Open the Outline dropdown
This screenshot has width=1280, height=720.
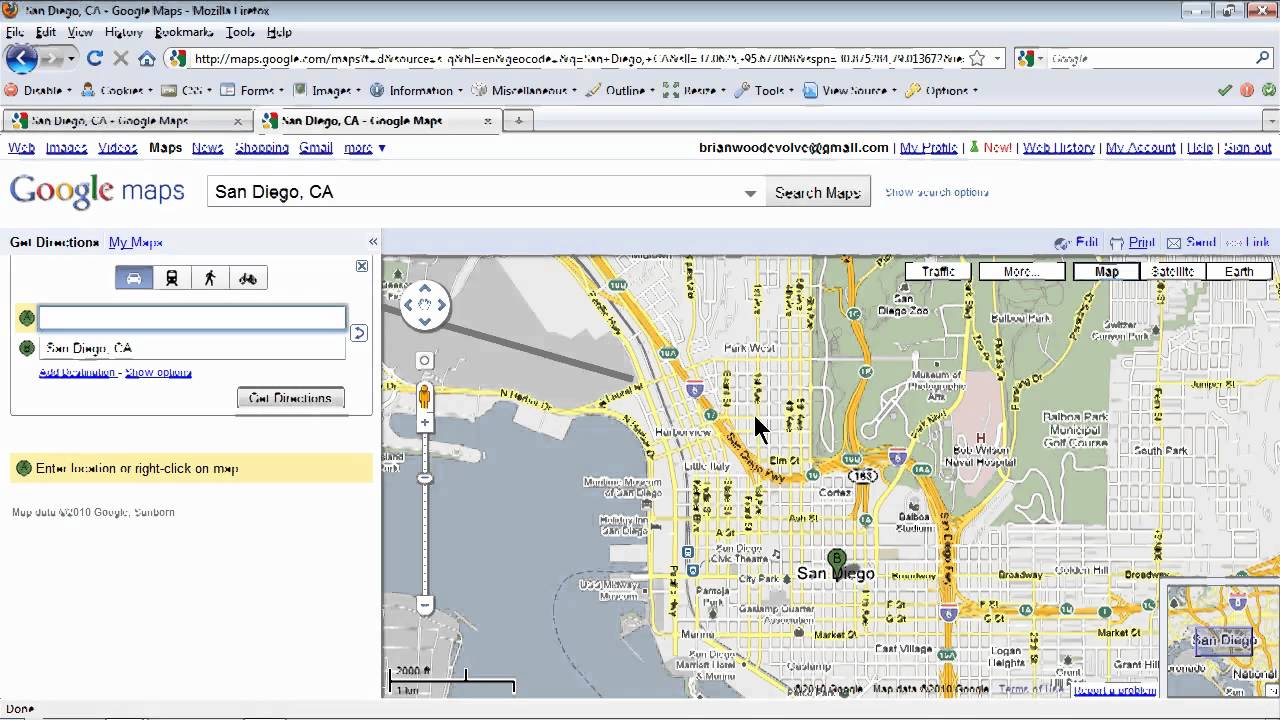pos(620,90)
